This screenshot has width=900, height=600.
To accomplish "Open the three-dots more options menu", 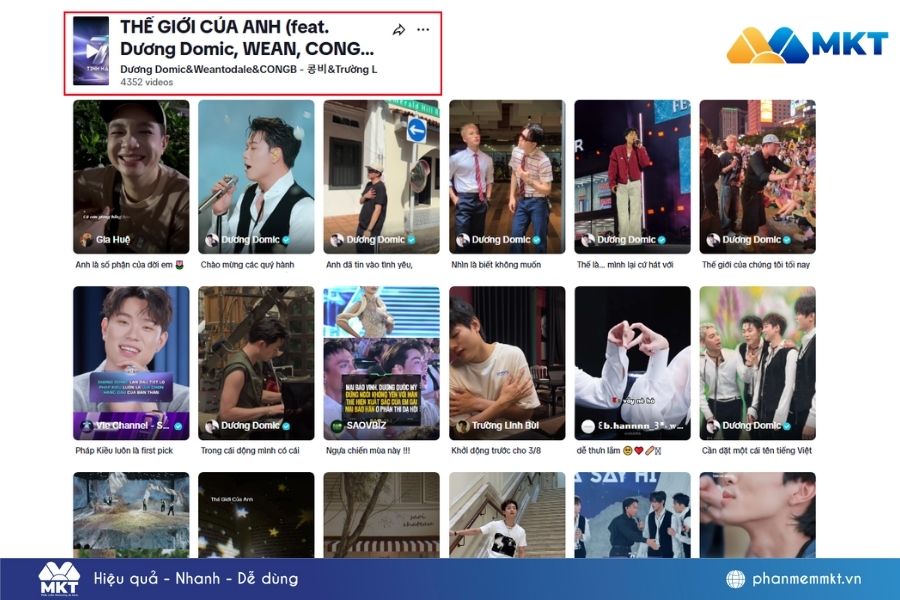I will point(423,29).
